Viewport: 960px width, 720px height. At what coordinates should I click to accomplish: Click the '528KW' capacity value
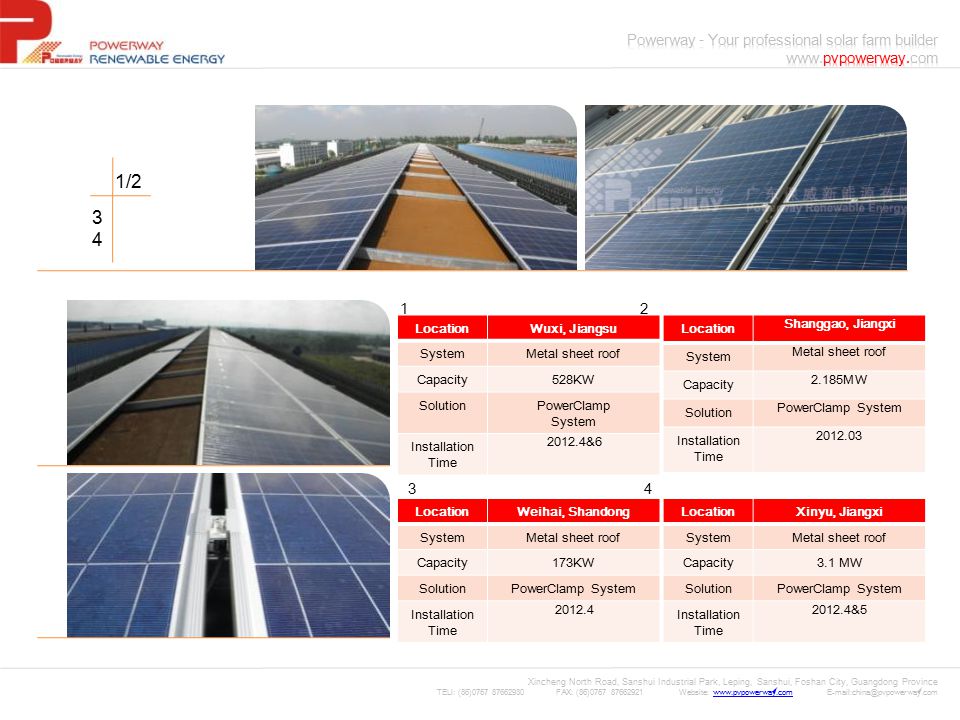pos(573,380)
